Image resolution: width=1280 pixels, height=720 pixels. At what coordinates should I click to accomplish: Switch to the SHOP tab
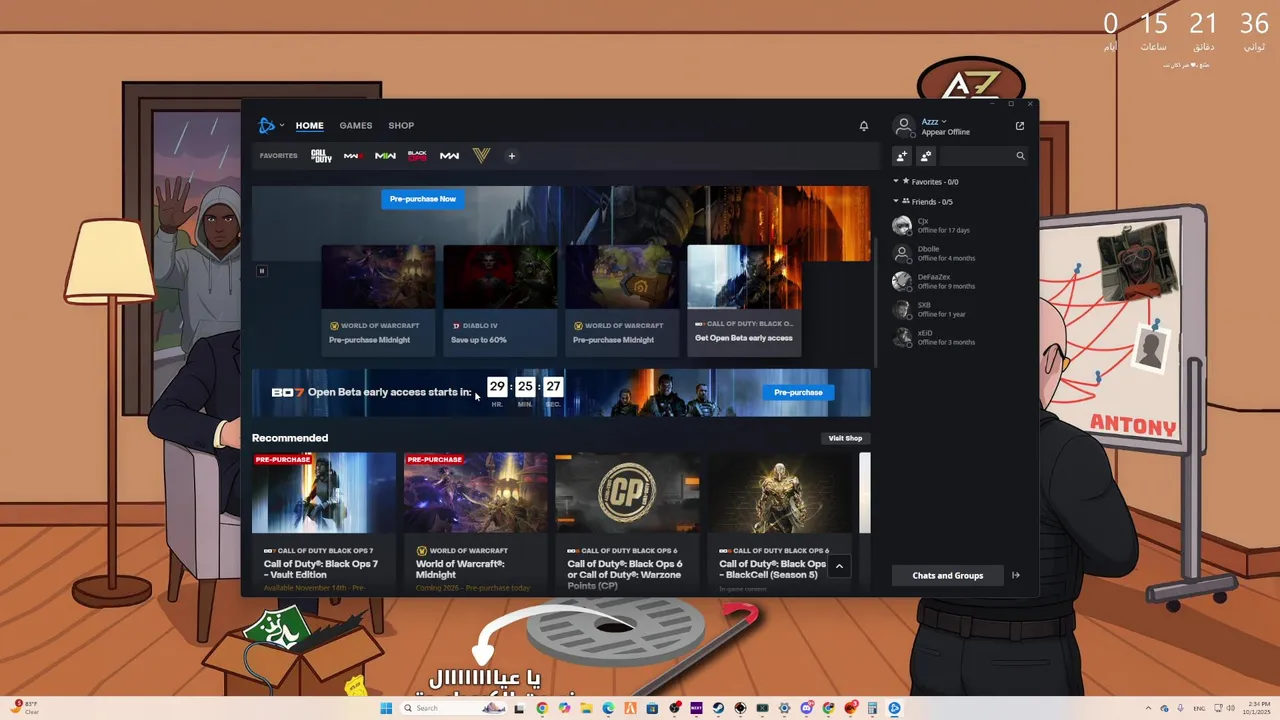pos(401,125)
